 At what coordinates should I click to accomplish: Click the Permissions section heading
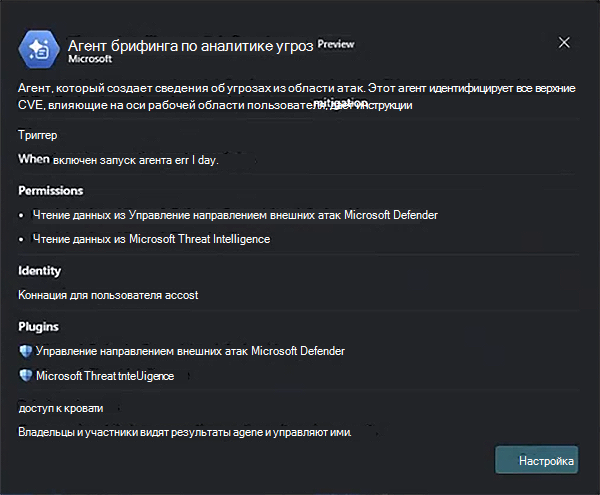pyautogui.click(x=51, y=190)
